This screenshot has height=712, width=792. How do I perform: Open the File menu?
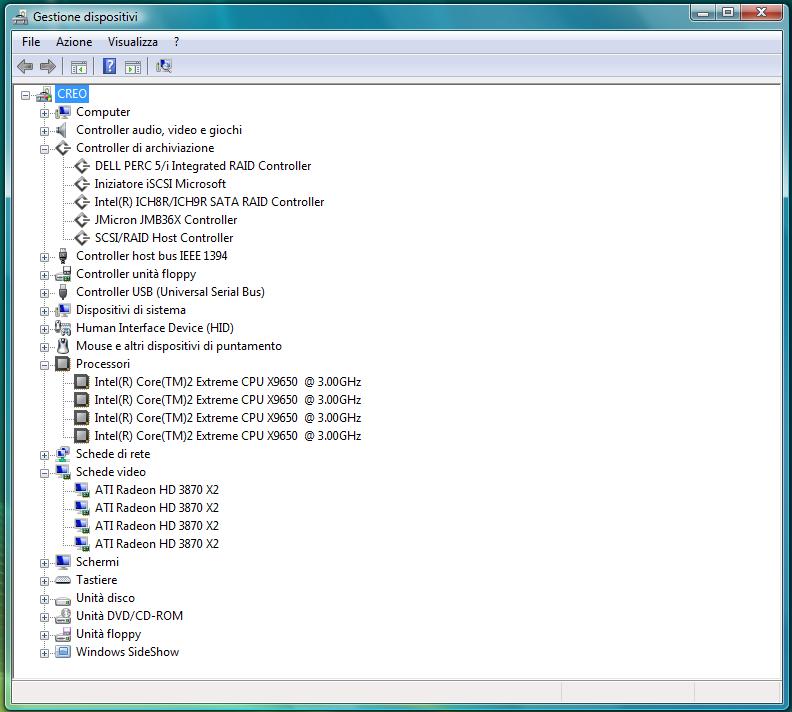pos(31,42)
